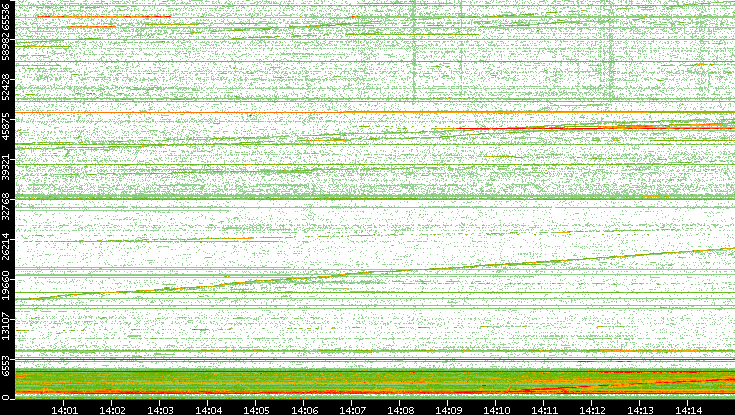The width and height of the screenshot is (735, 415).
Task: Click the 14:12 time axis label
Action: tap(592, 411)
